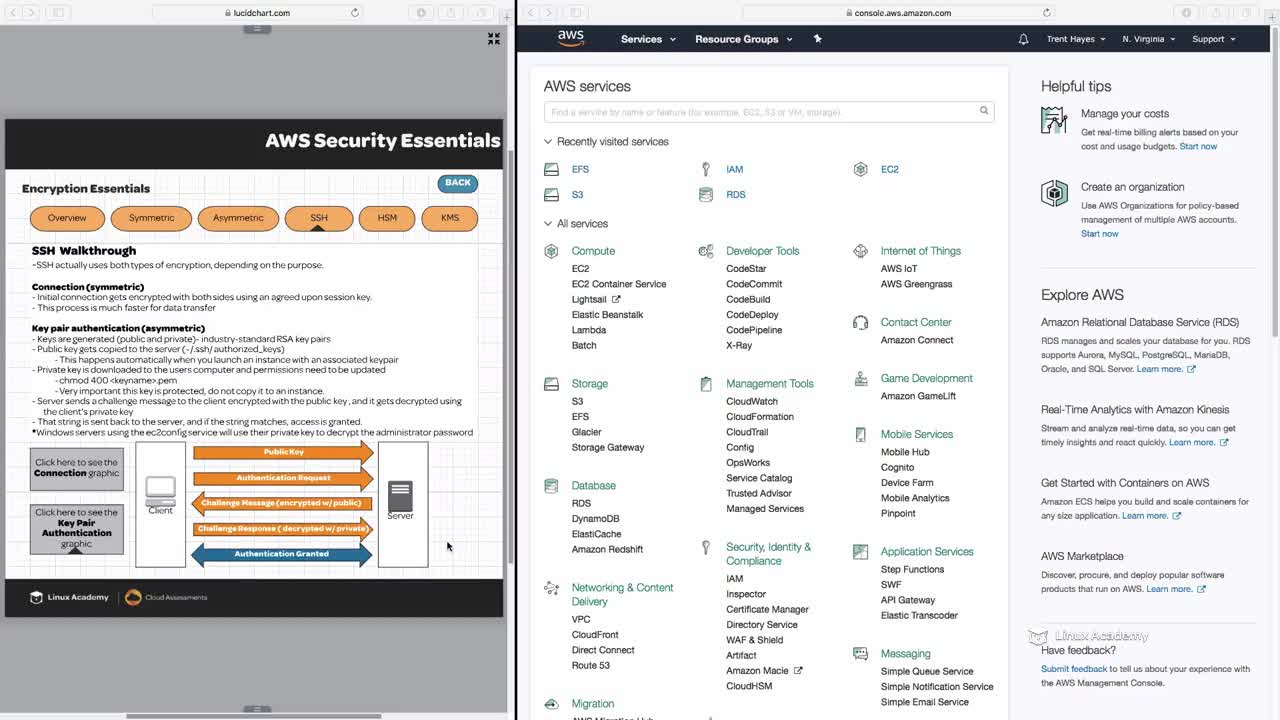Open Amazon Macie under Security
This screenshot has width=1280, height=720.
click(757, 671)
